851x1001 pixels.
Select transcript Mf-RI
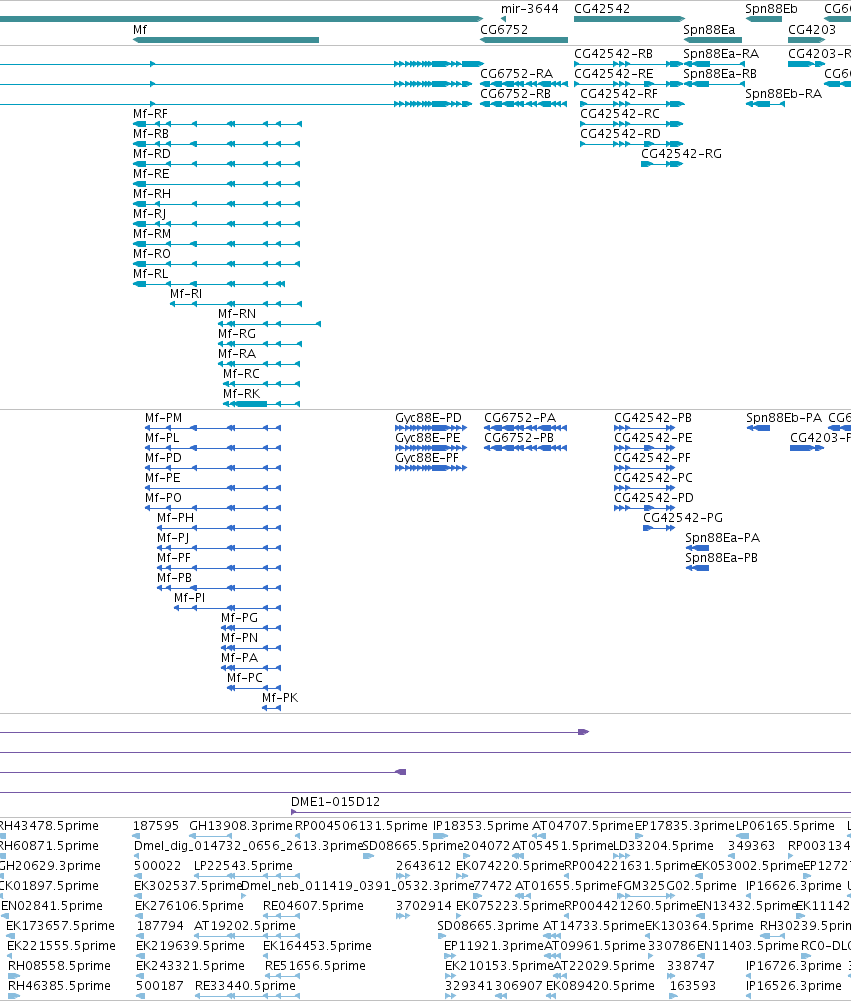click(186, 294)
